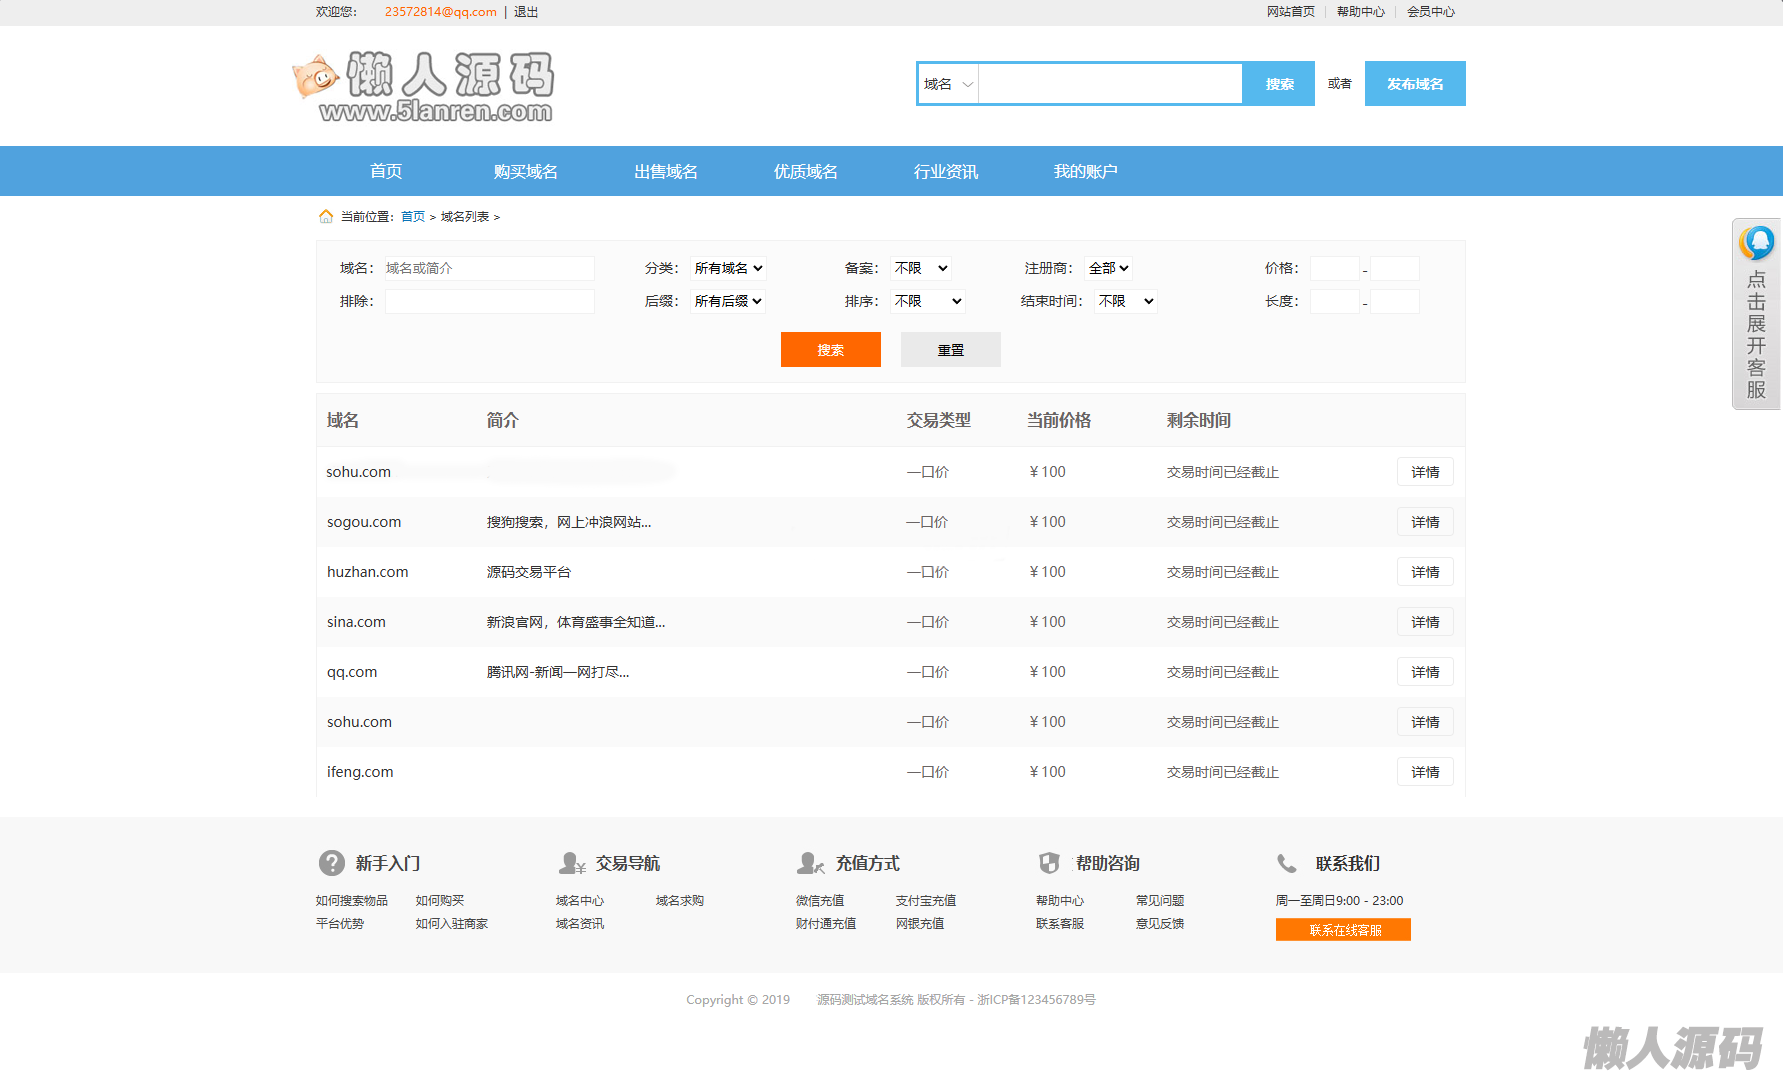Click the question mark icon beside 新手入门

[331, 863]
